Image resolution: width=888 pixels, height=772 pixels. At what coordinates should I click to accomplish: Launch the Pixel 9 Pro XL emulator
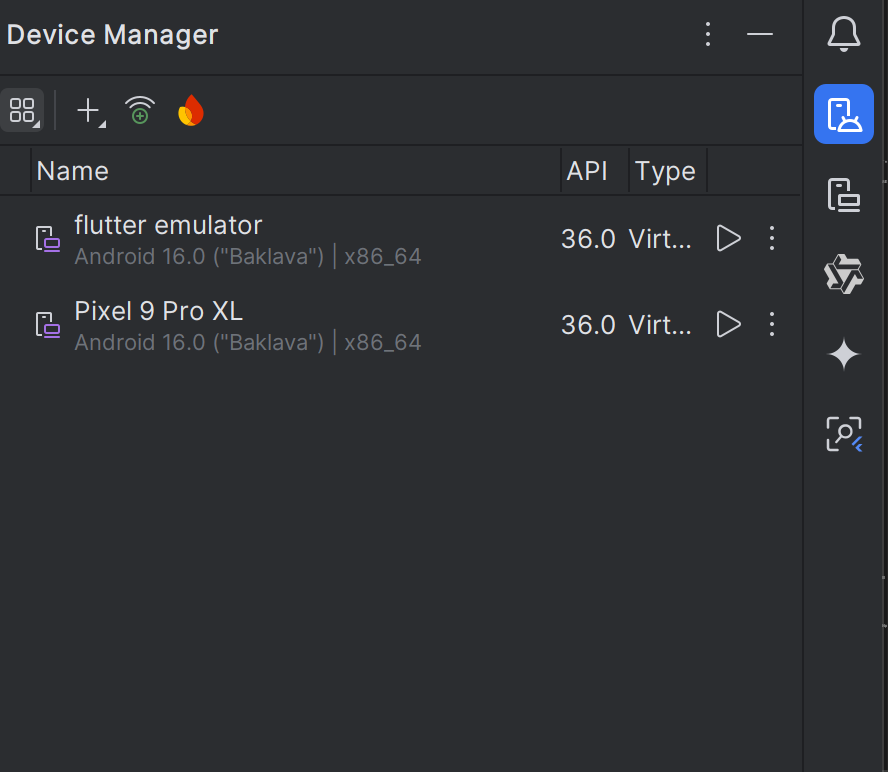point(728,325)
